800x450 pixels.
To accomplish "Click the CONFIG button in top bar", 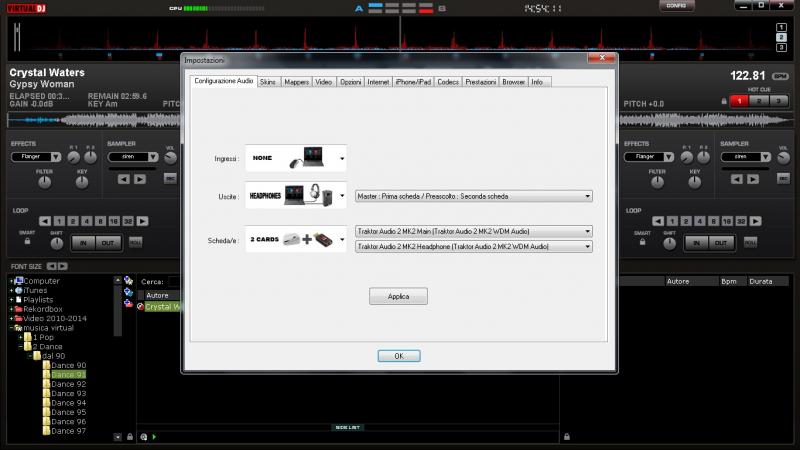I will point(676,6).
